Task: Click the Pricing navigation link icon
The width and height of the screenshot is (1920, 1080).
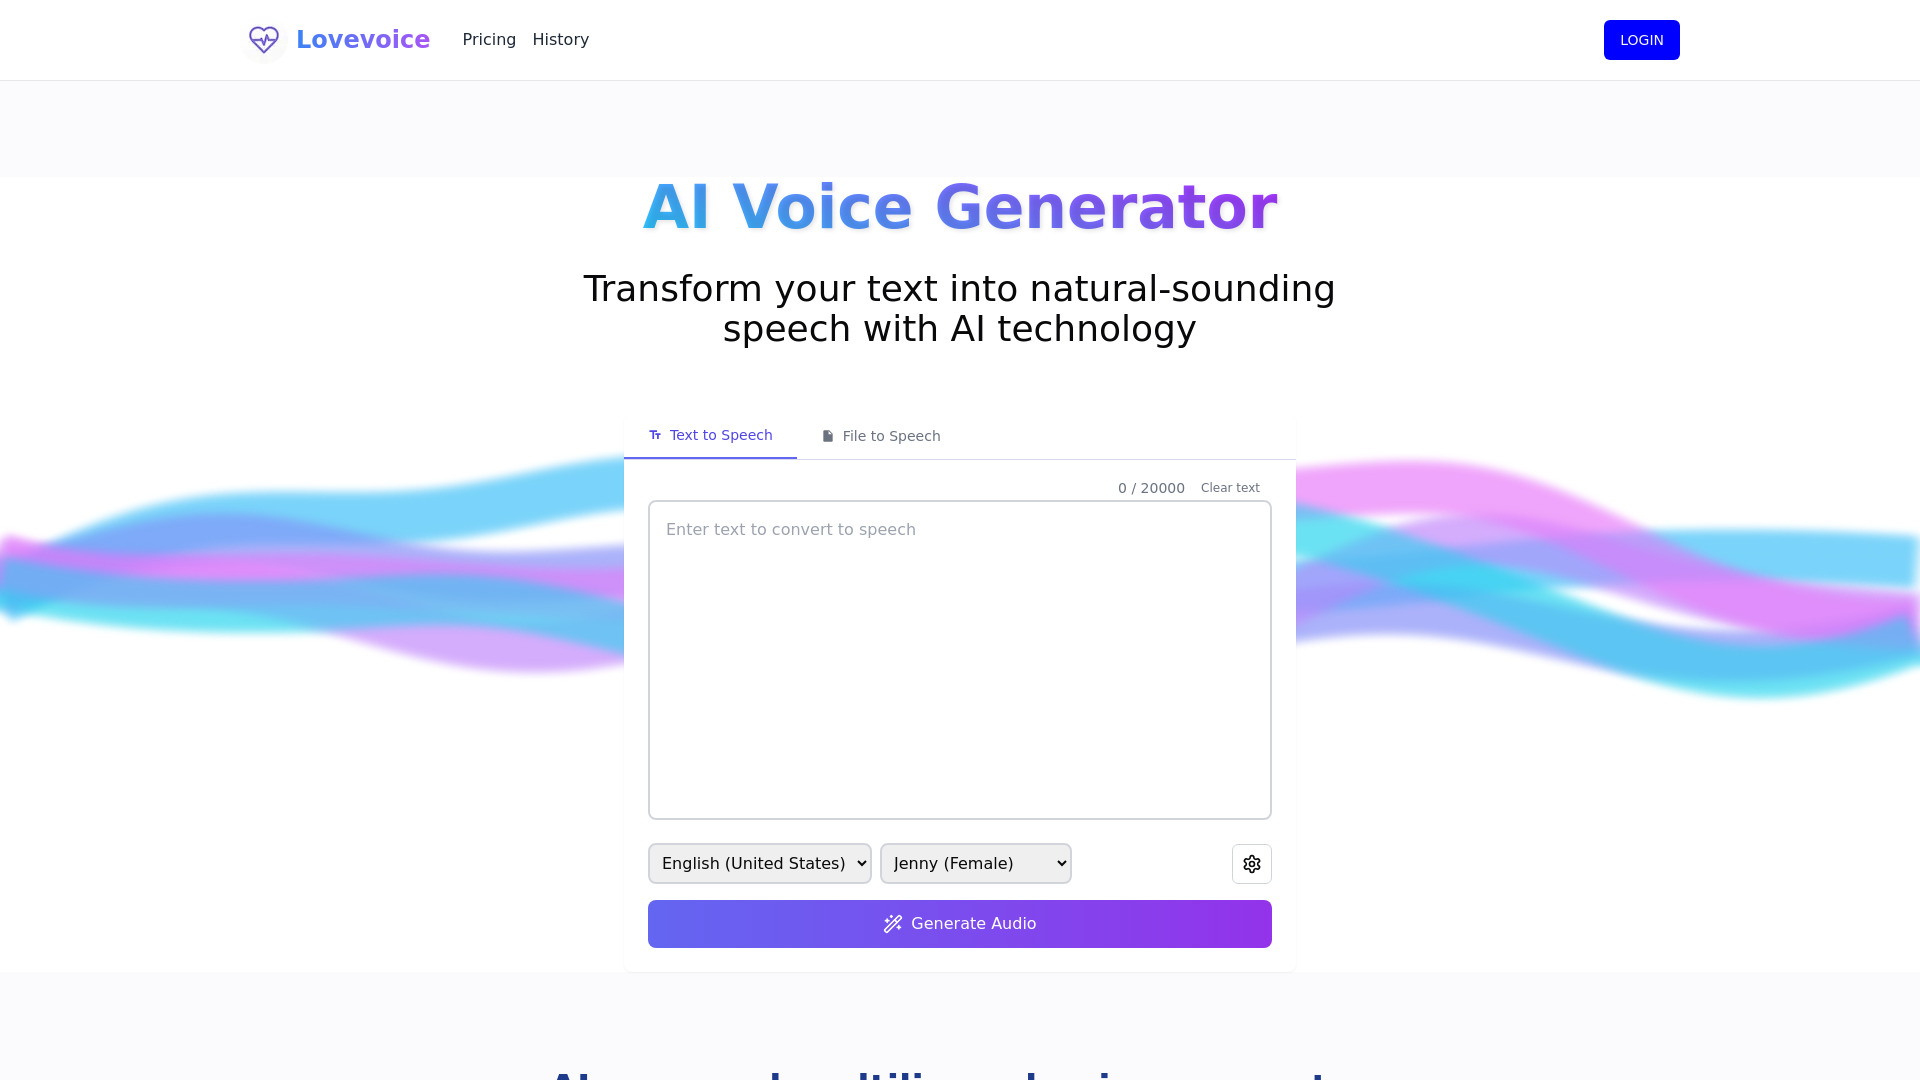Action: tap(488, 40)
